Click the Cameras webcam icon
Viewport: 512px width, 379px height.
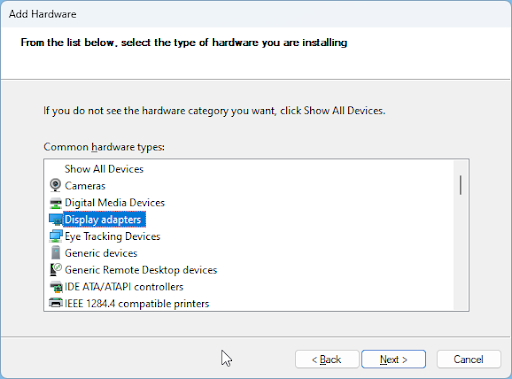(x=55, y=185)
